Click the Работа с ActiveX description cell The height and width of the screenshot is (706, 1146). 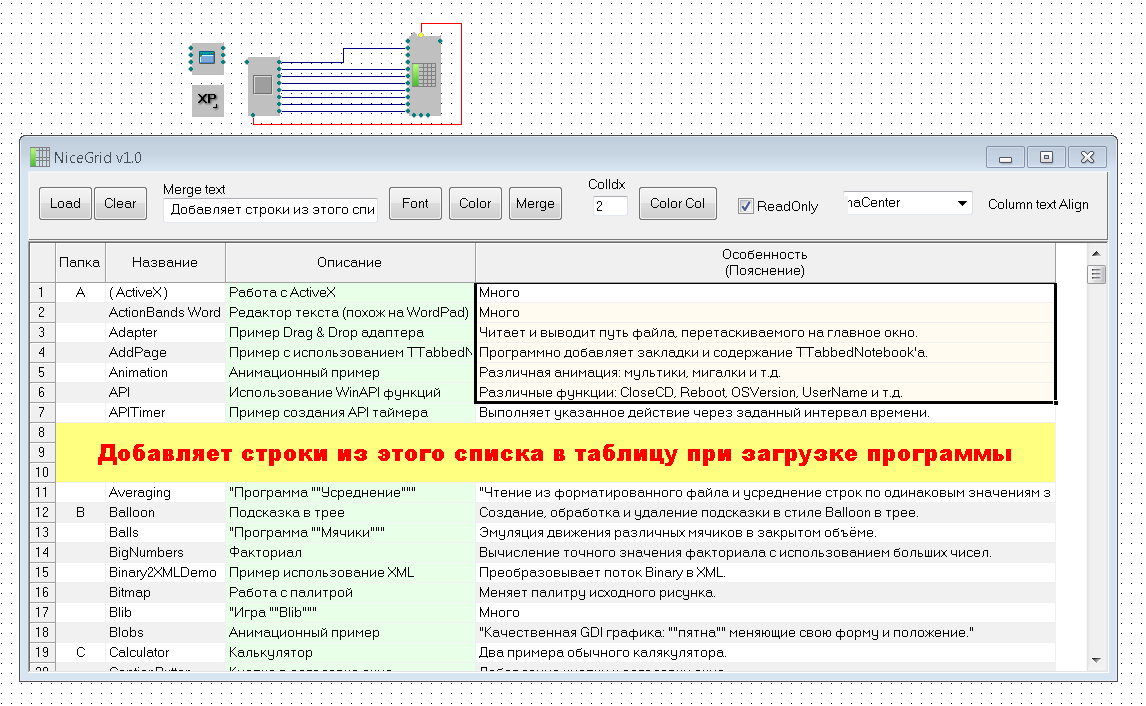click(x=350, y=292)
